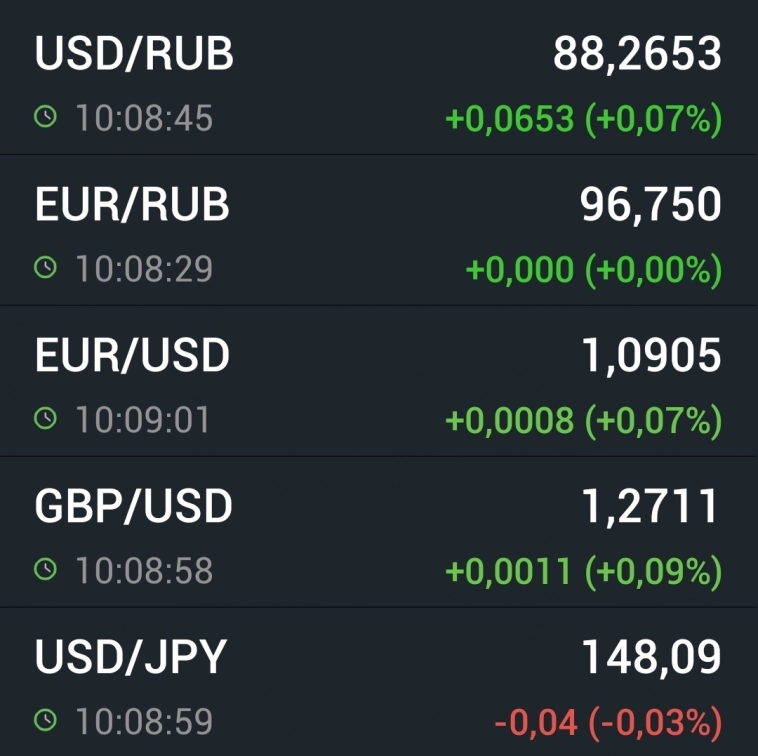Viewport: 758px width, 756px height.
Task: Open the EUR/RUB currency pair
Action: tap(132, 205)
